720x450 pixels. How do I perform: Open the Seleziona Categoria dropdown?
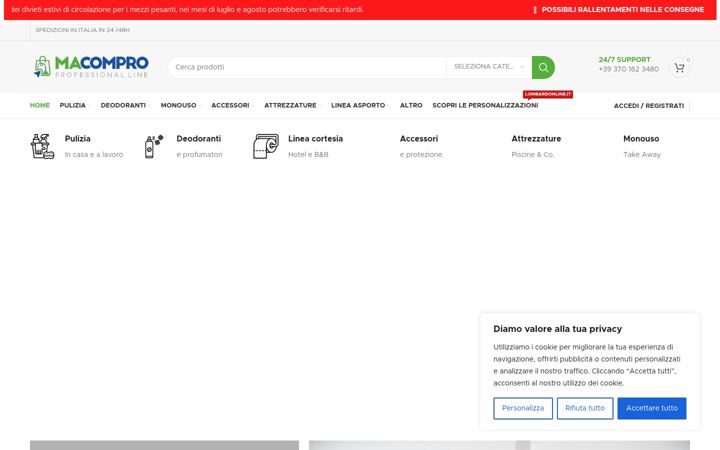click(489, 67)
